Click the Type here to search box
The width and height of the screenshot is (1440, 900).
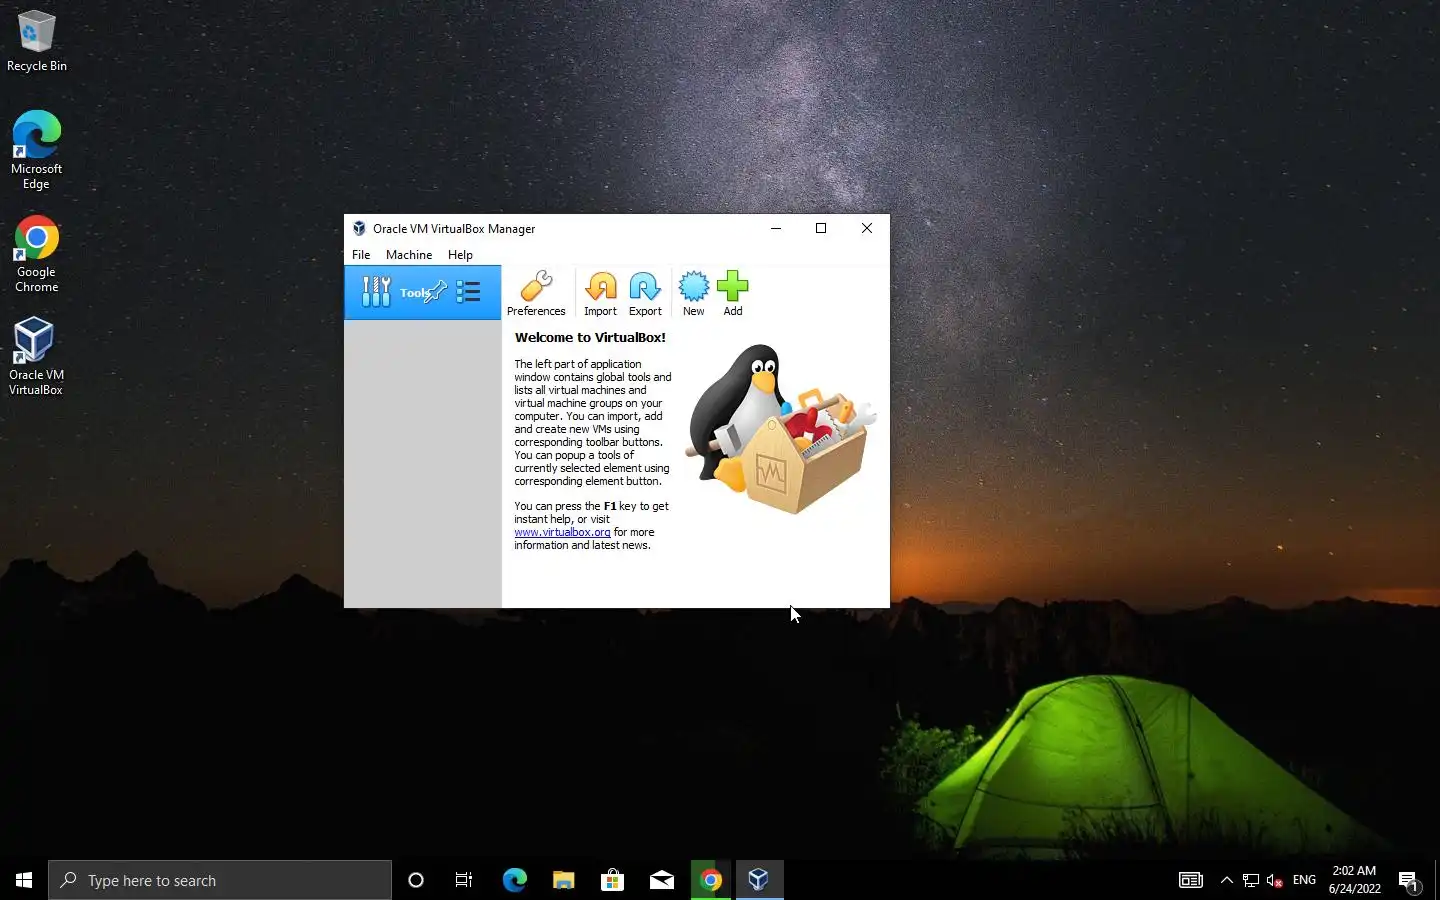coord(220,880)
